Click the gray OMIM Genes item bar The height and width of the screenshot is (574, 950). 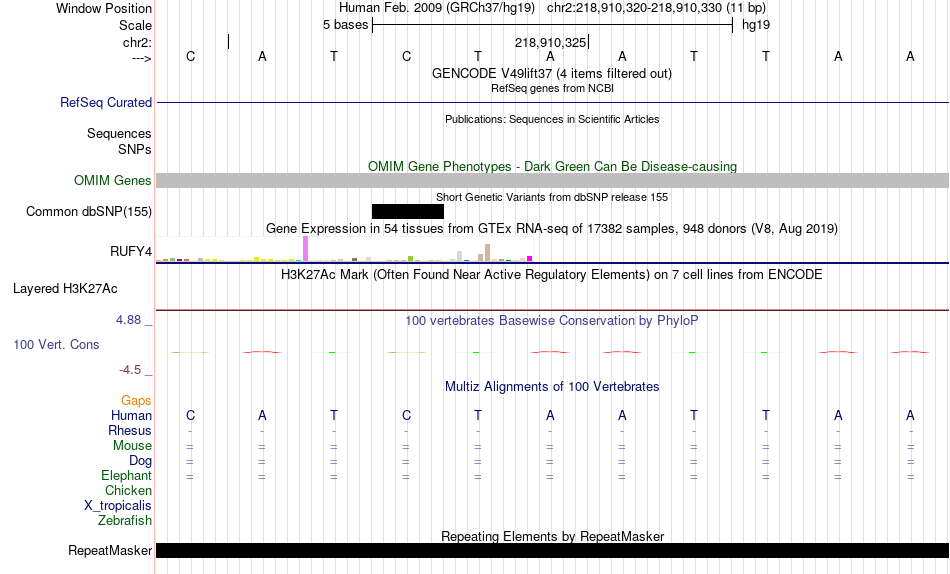pos(553,180)
